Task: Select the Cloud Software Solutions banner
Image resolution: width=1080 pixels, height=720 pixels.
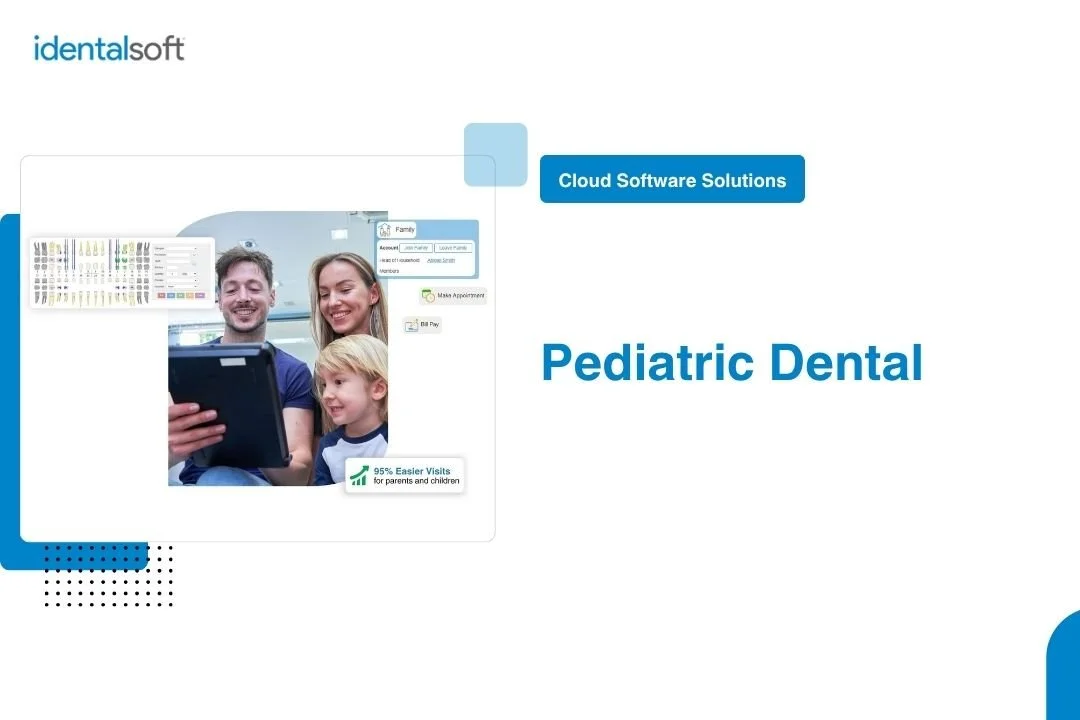Action: pyautogui.click(x=672, y=179)
